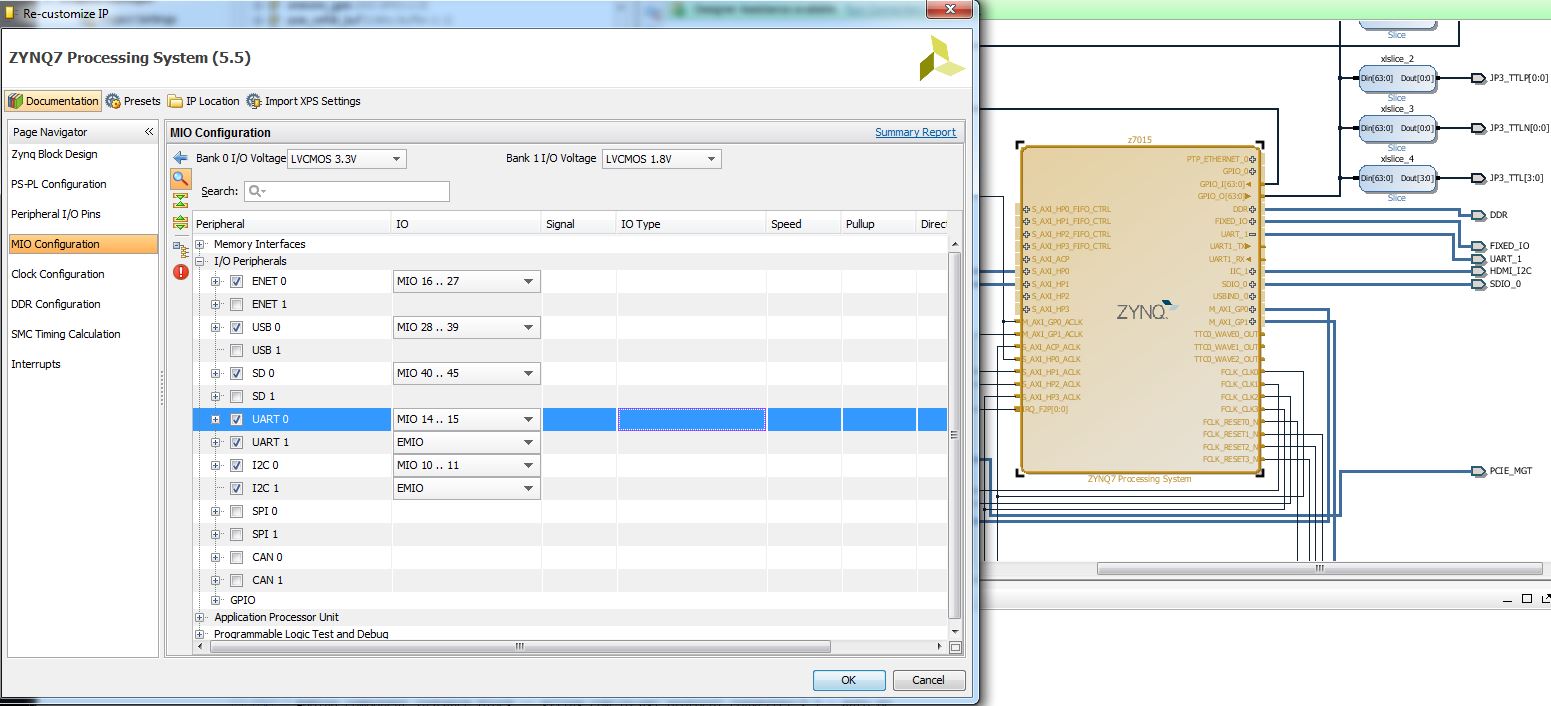The width and height of the screenshot is (1551, 706).
Task: Open the Bank 0 I/O Voltage dropdown
Action: point(347,159)
